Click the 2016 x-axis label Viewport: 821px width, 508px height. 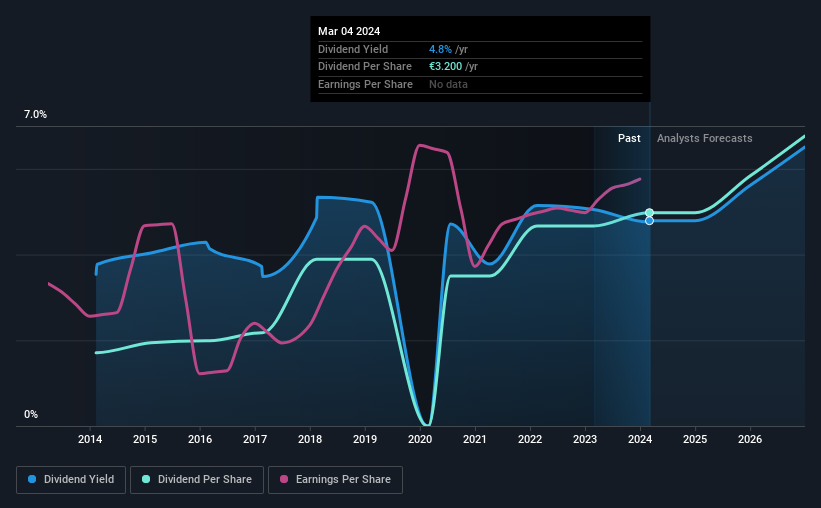click(x=200, y=439)
